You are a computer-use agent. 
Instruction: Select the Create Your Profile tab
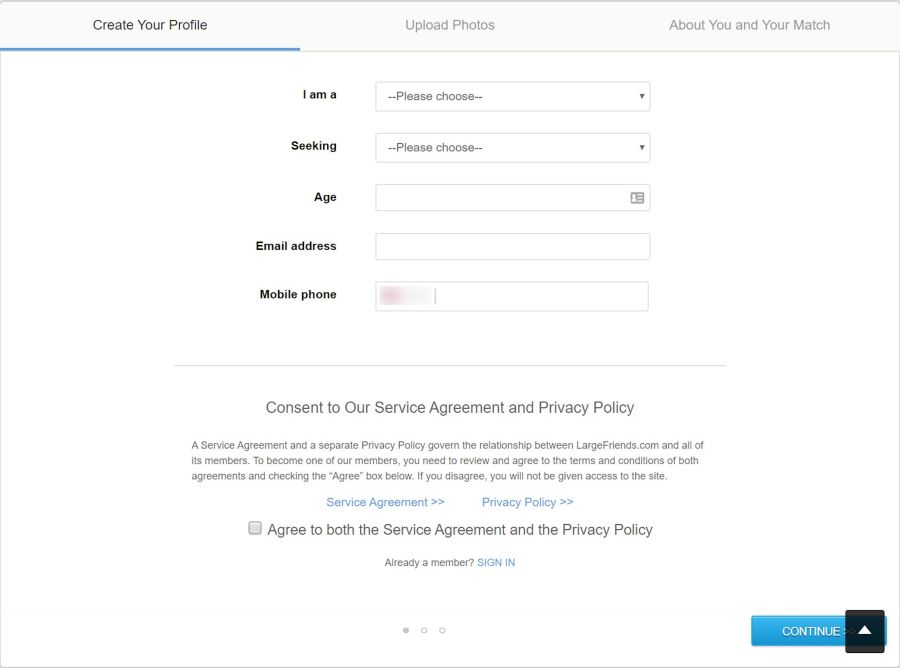(150, 25)
